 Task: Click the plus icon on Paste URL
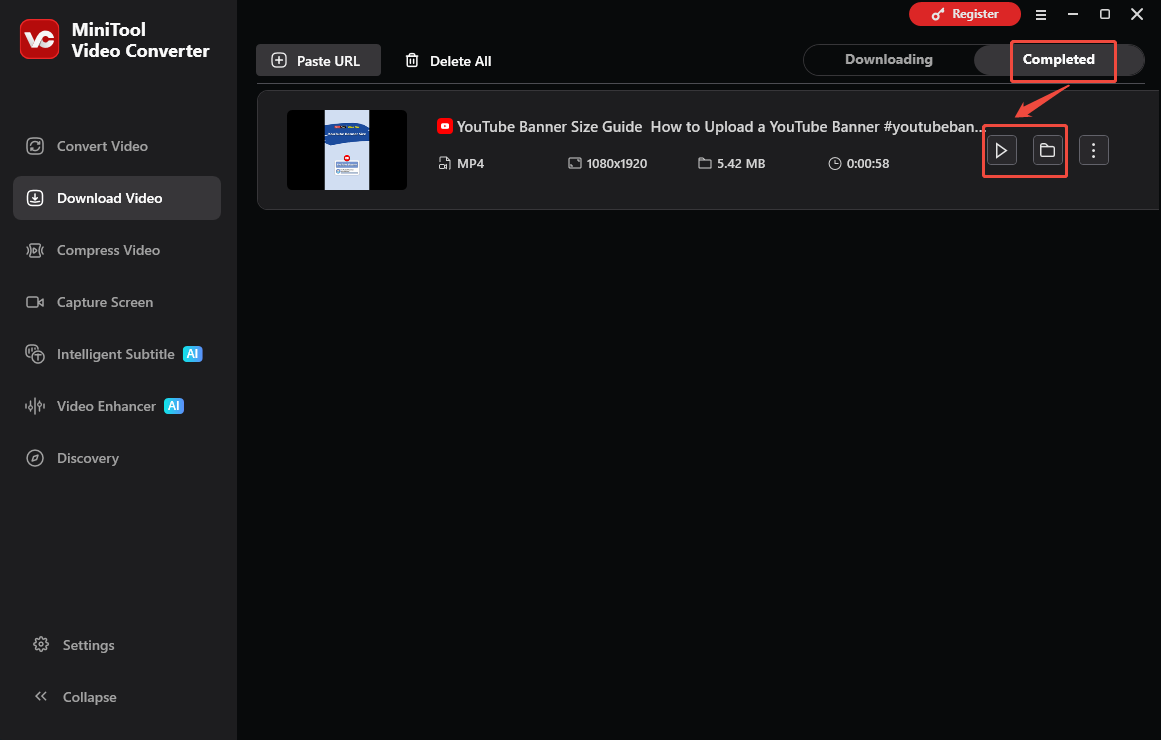click(x=279, y=60)
